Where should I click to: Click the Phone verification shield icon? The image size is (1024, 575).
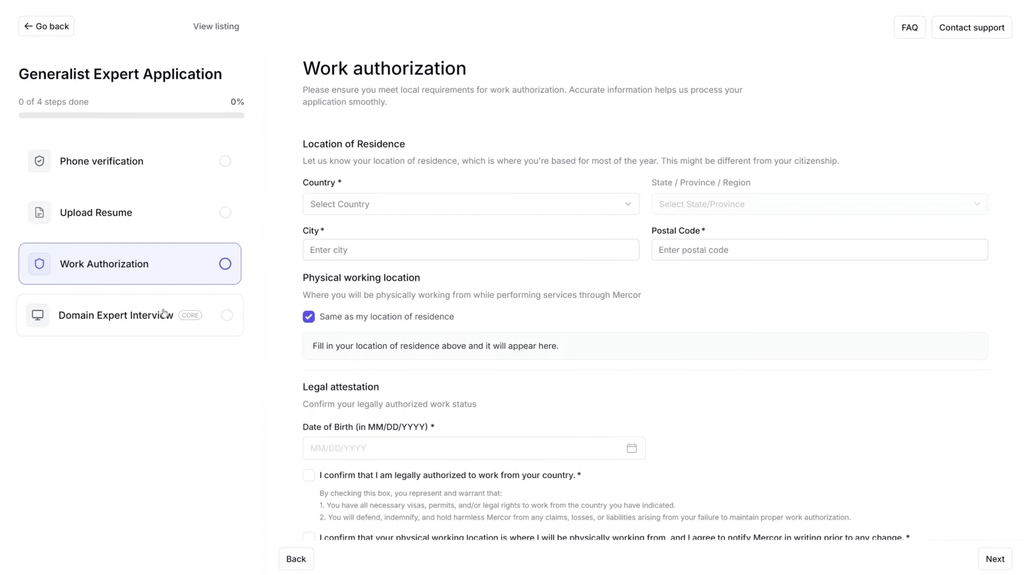click(x=39, y=161)
